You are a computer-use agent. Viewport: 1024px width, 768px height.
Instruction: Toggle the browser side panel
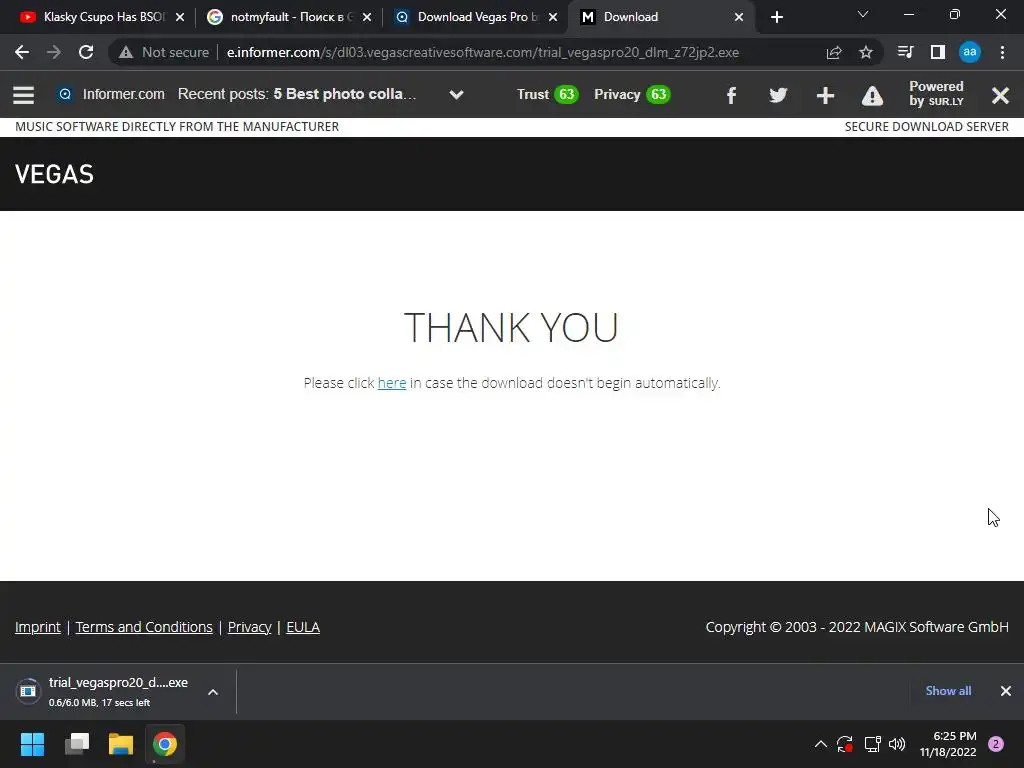pyautogui.click(x=938, y=52)
